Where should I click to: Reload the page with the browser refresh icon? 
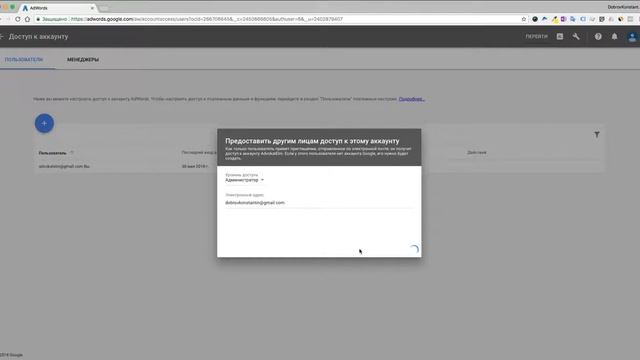coord(18,19)
